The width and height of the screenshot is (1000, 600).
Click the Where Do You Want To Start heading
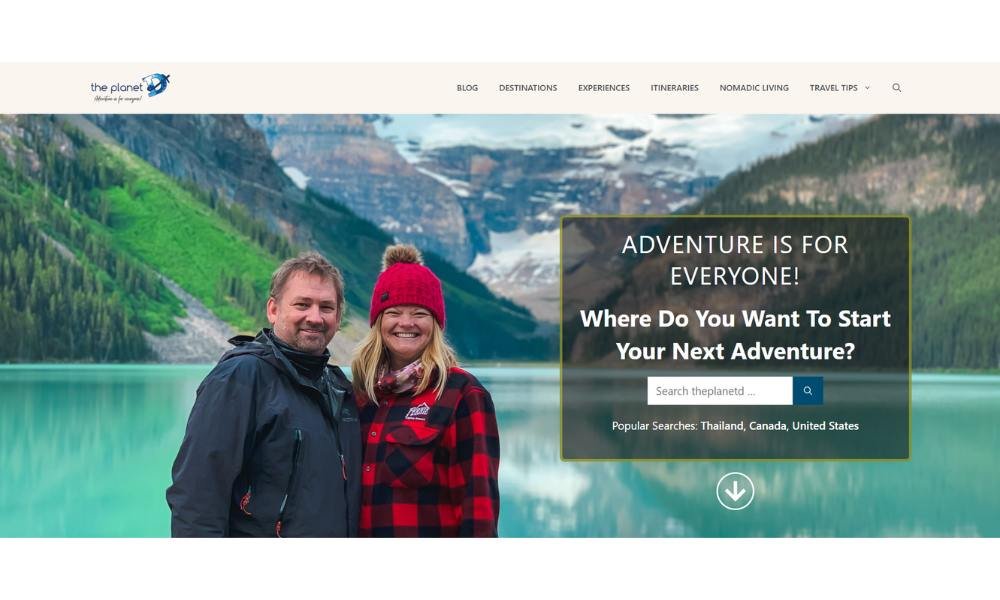coord(735,335)
